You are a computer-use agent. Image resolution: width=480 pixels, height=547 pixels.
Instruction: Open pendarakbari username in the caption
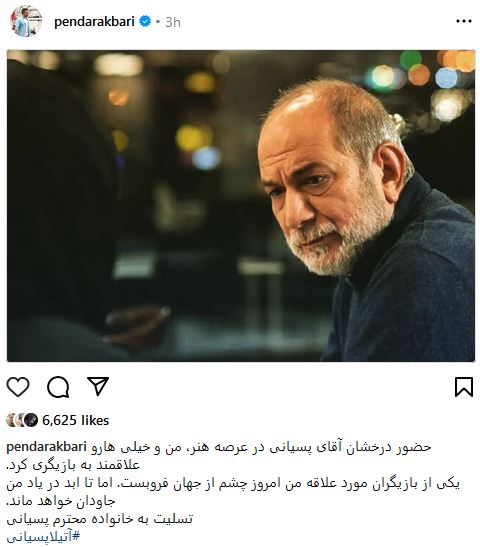pos(46,447)
